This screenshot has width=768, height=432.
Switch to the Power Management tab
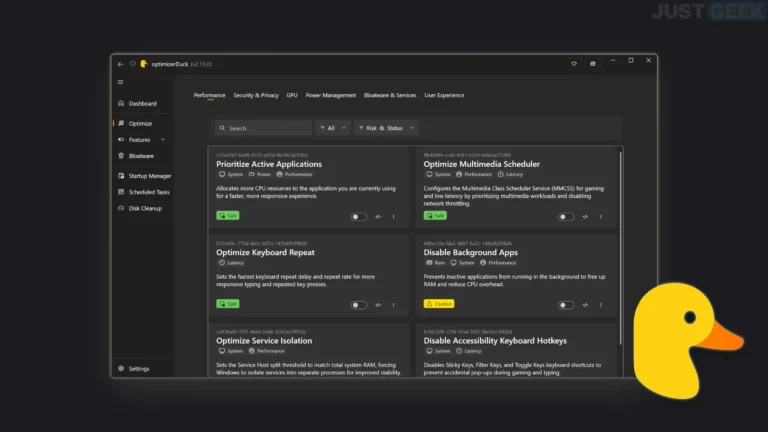pos(331,95)
